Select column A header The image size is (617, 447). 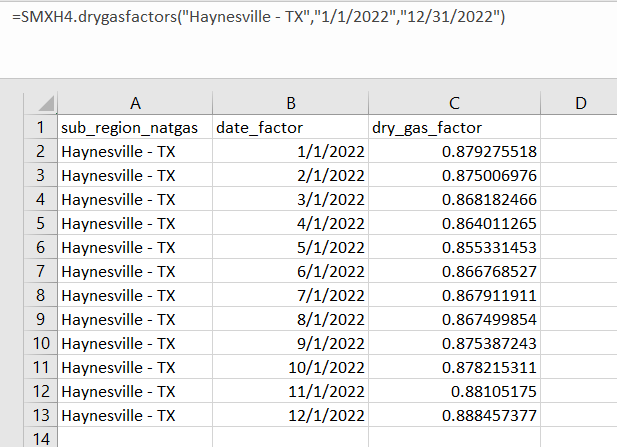[135, 103]
